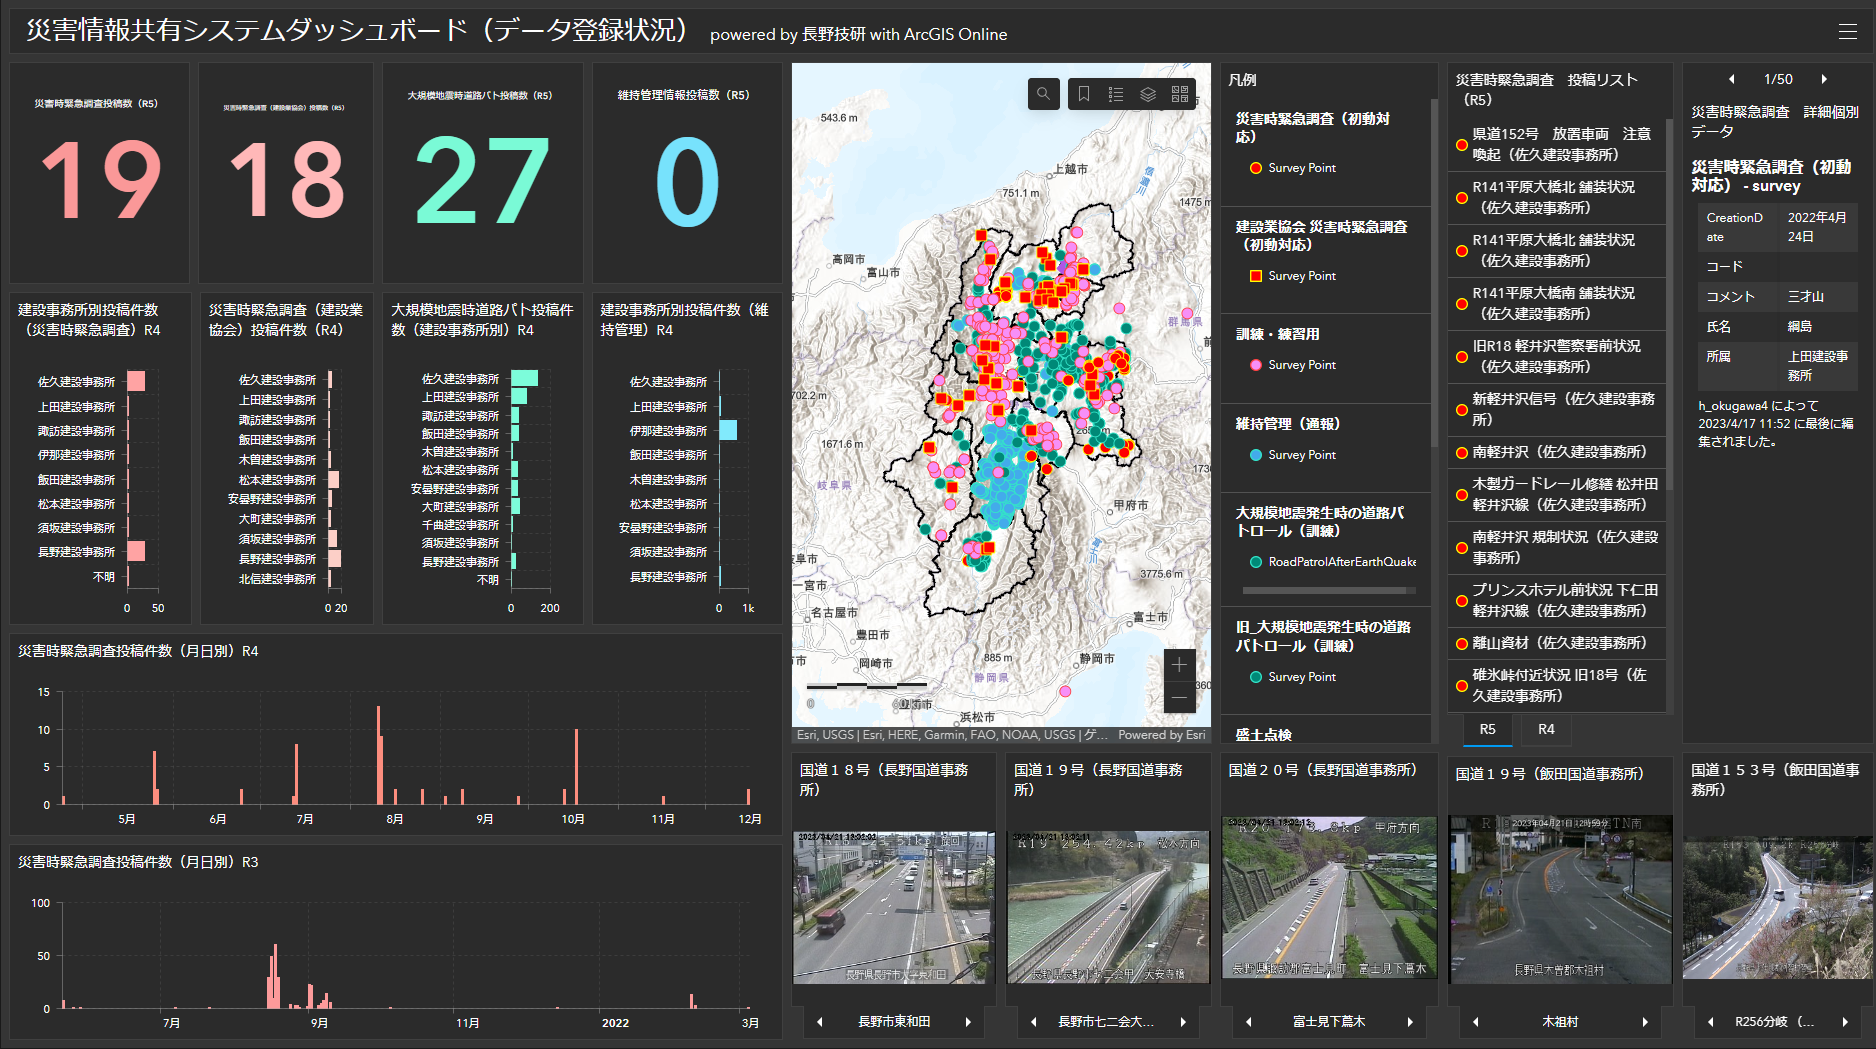
Task: Show the map legend panel
Action: pos(1115,94)
